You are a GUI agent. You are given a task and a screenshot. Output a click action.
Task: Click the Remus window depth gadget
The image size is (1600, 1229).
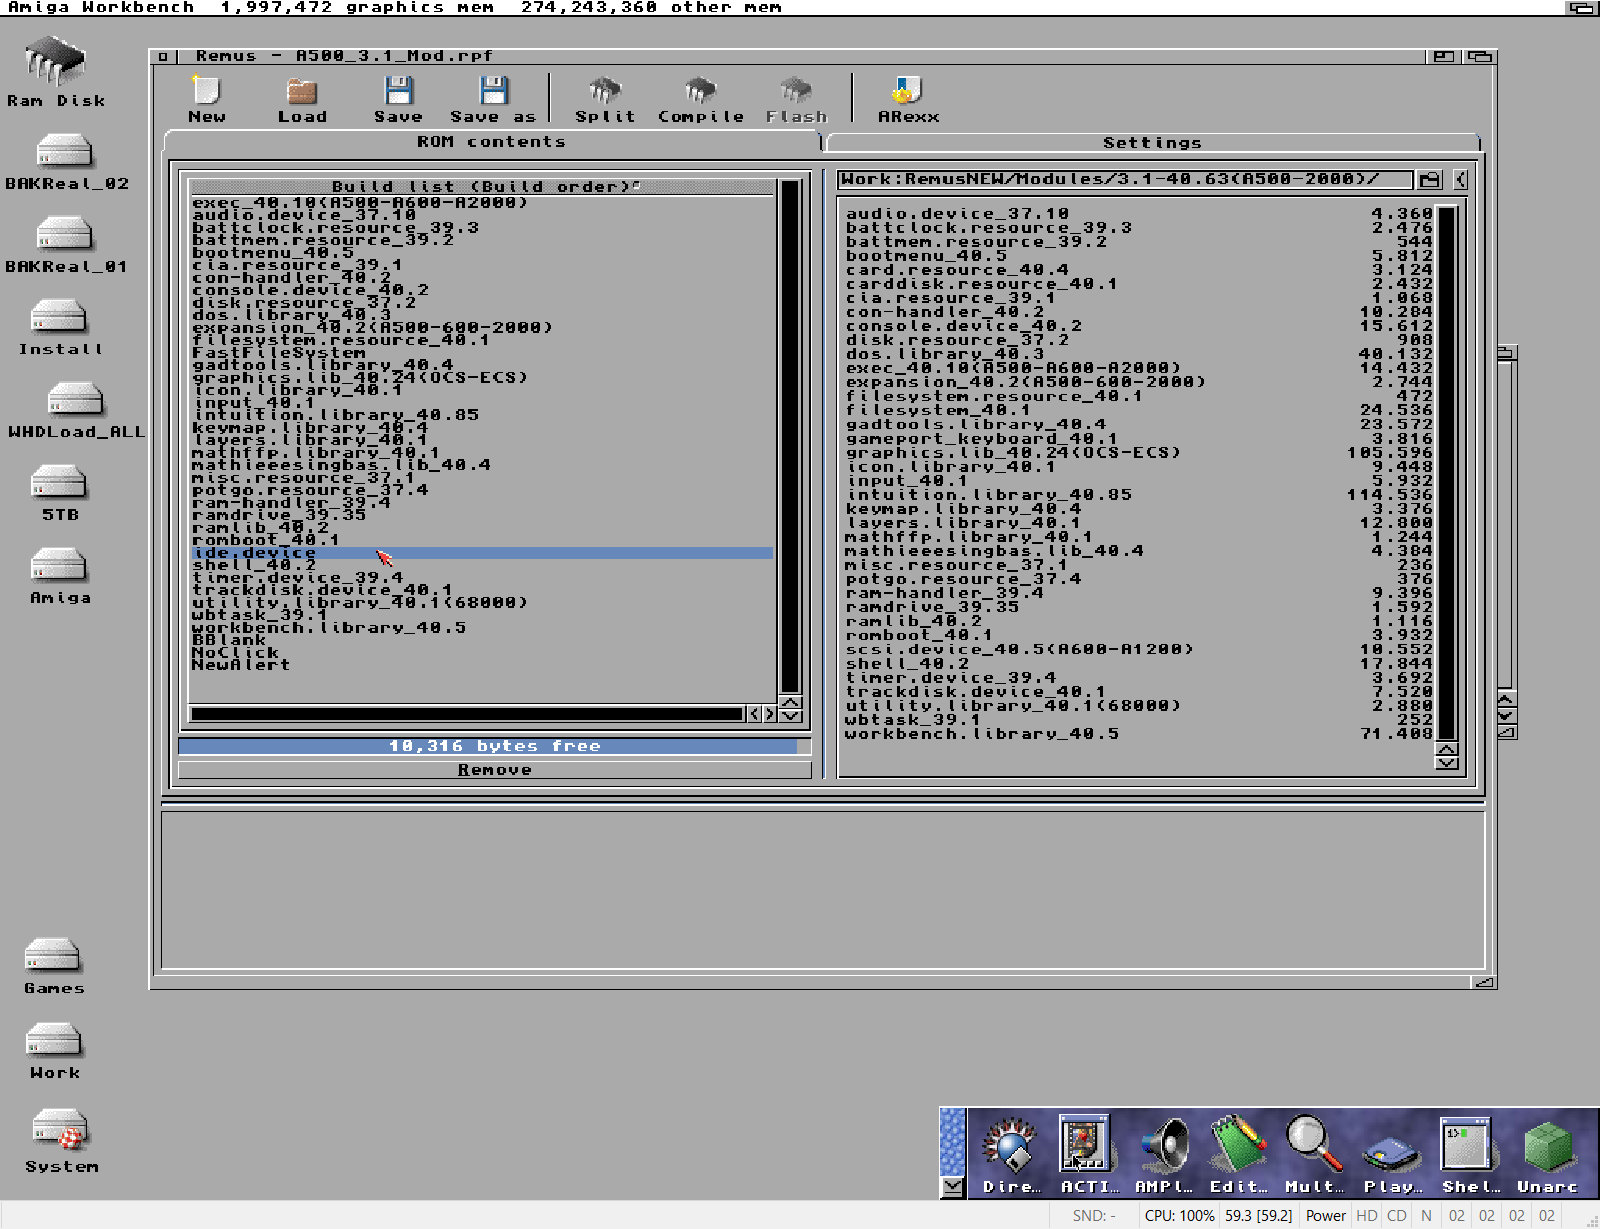(x=1481, y=57)
